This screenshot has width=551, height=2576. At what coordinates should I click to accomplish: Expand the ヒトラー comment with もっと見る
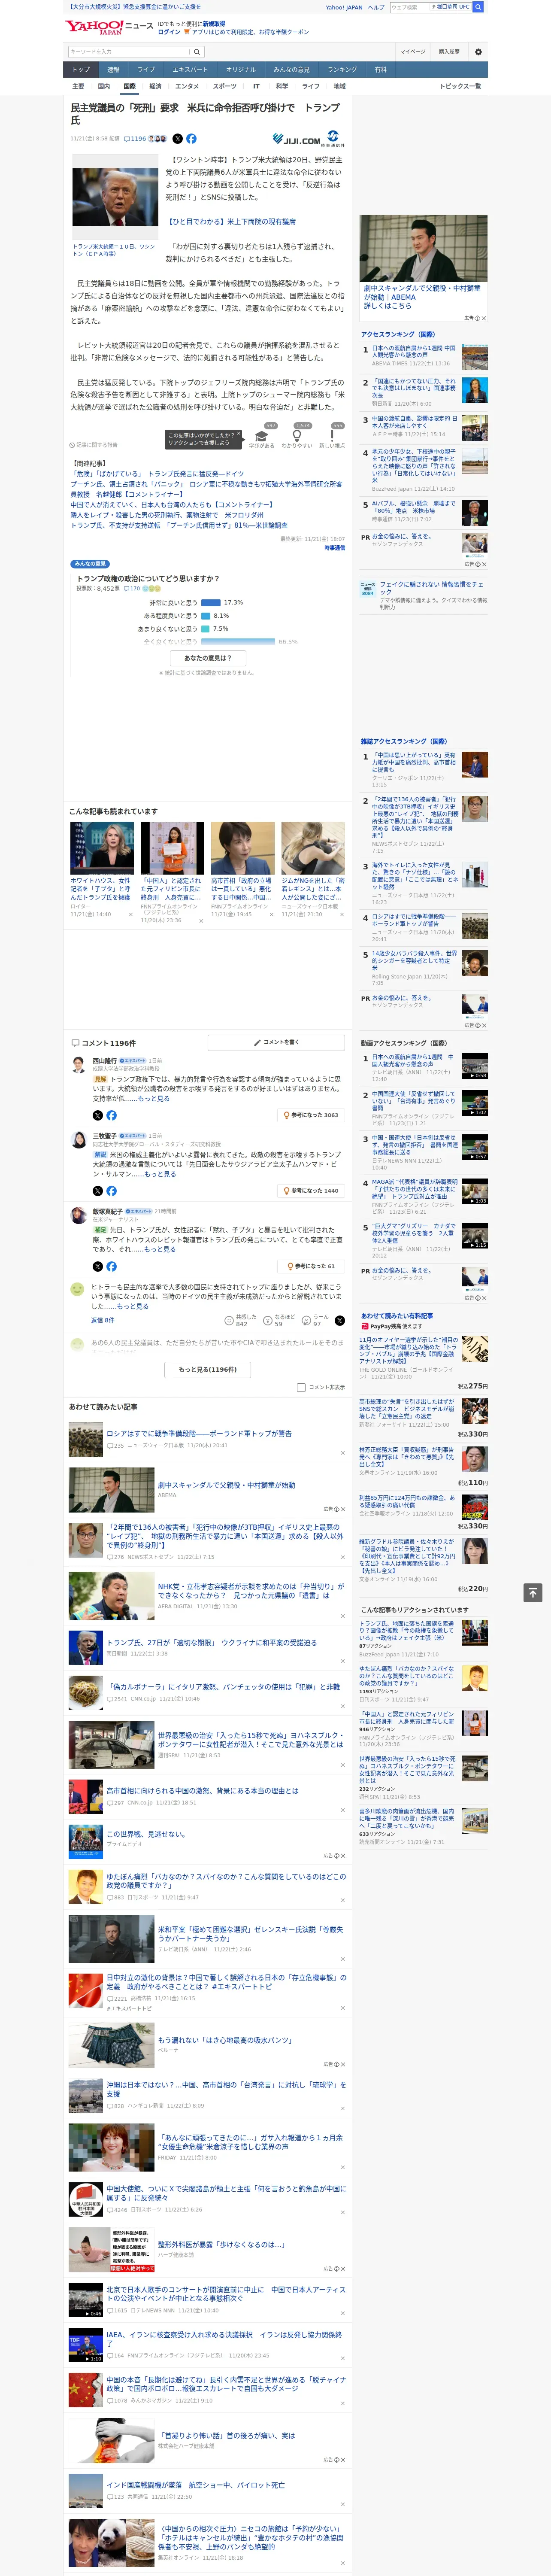pyautogui.click(x=133, y=1306)
